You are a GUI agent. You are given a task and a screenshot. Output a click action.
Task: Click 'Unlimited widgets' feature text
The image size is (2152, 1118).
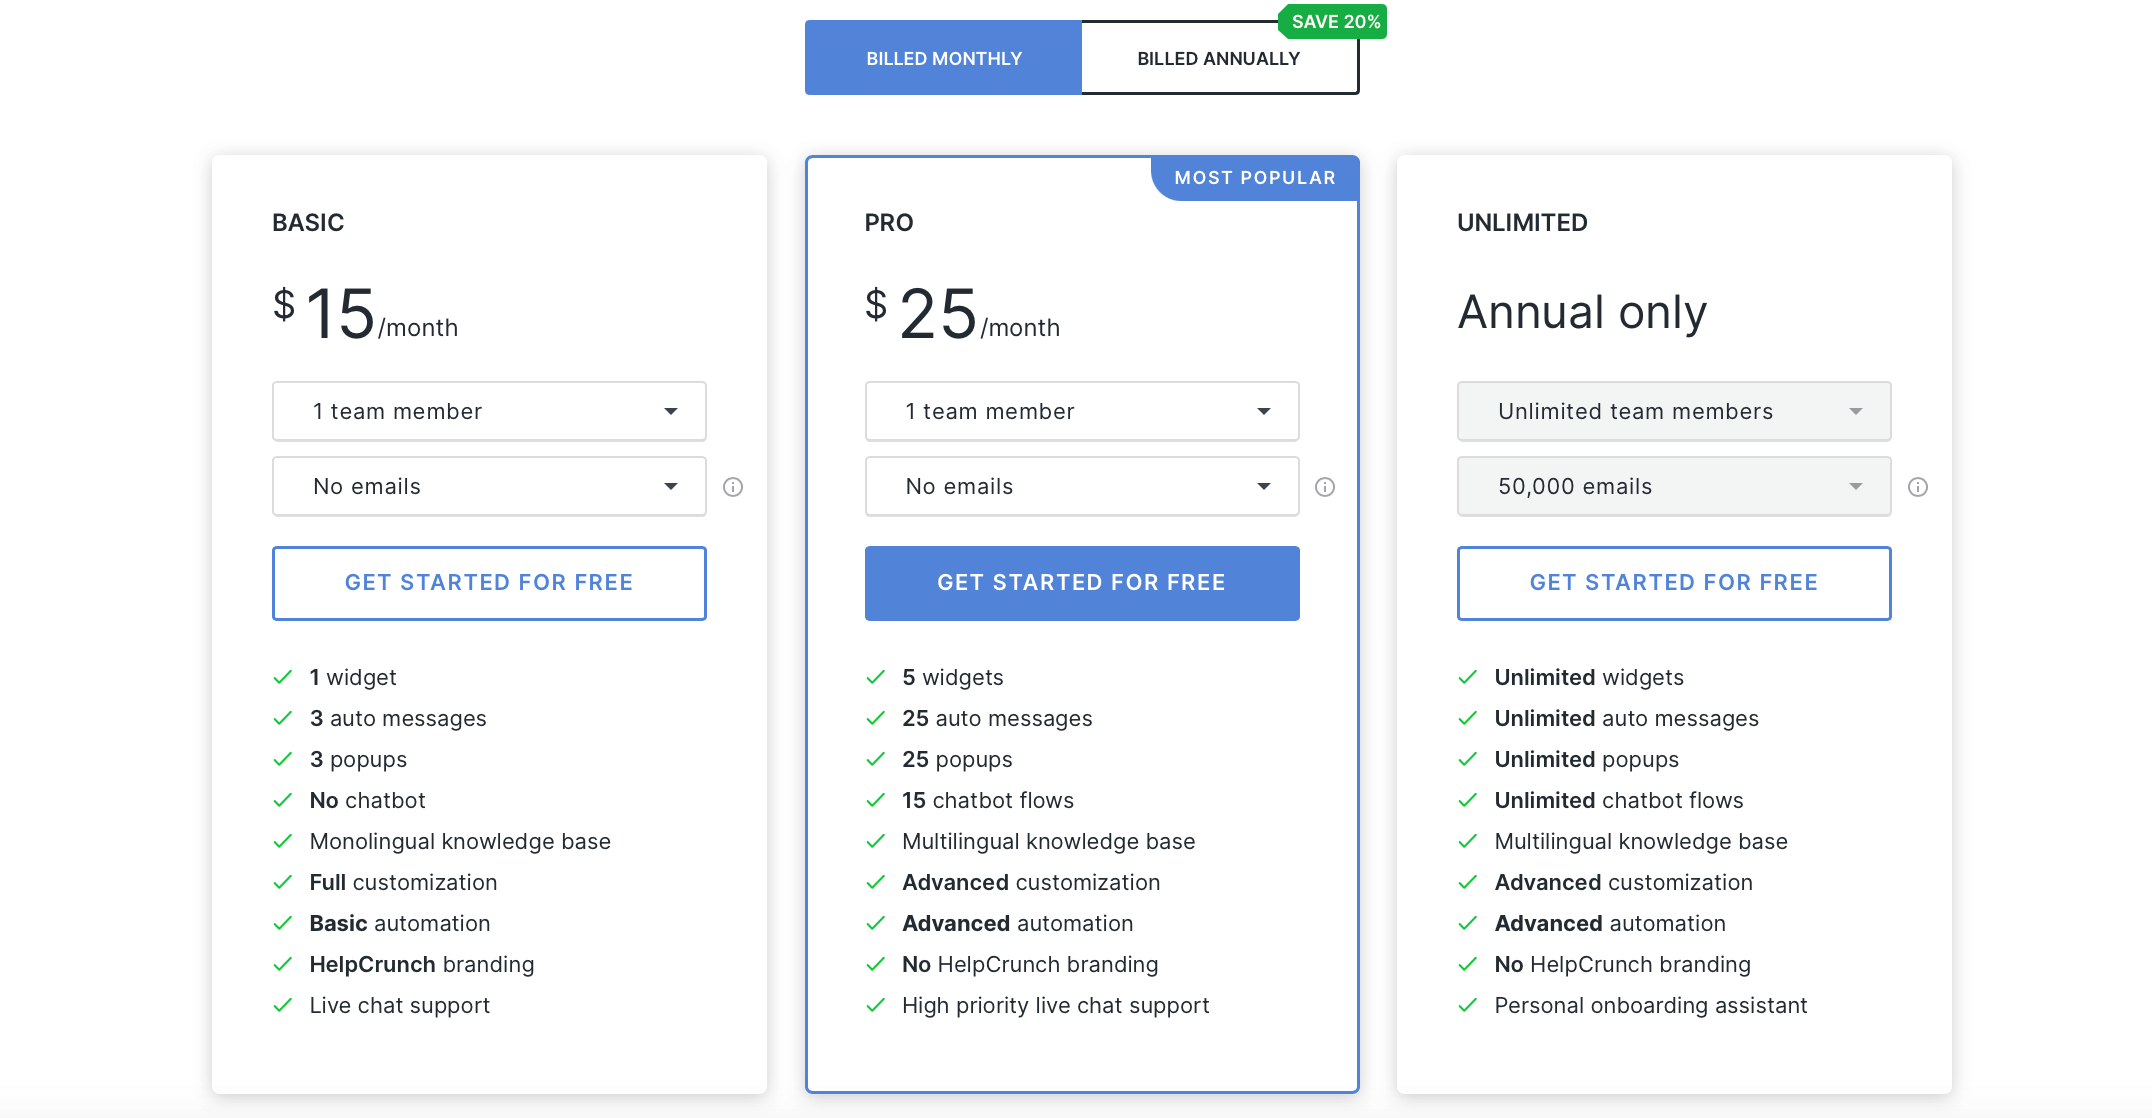coord(1589,677)
